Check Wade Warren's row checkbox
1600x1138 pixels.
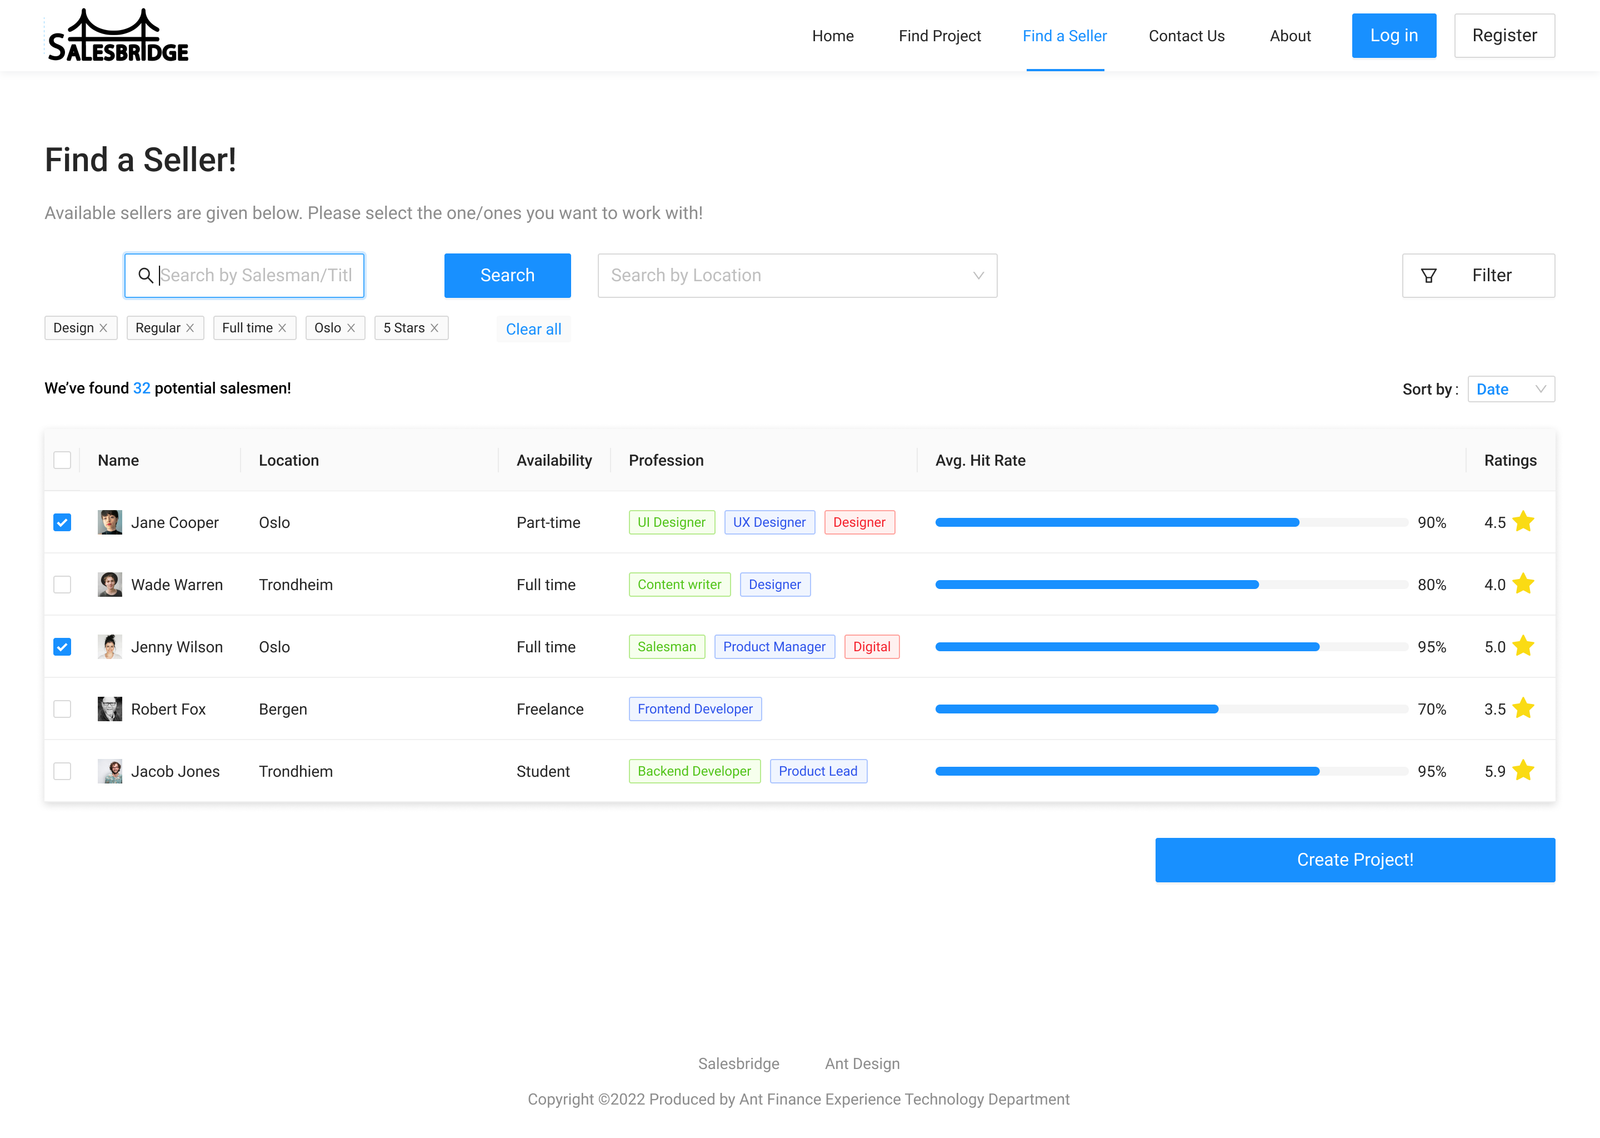click(x=62, y=584)
